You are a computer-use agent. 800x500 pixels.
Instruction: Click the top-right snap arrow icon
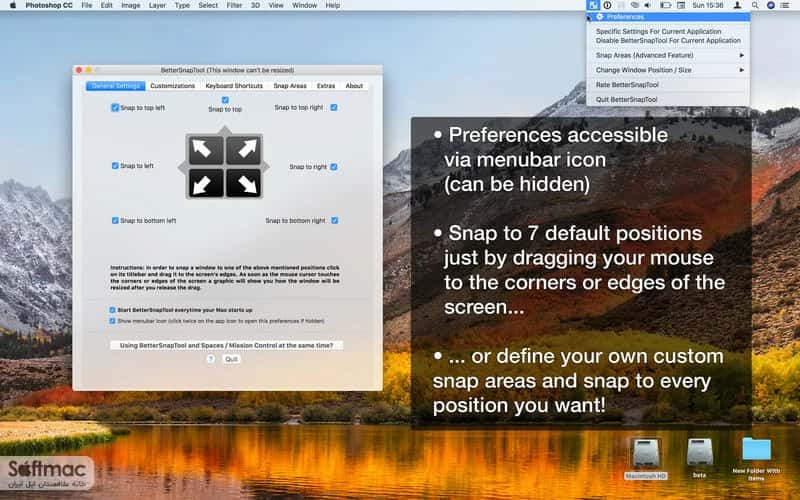click(244, 150)
